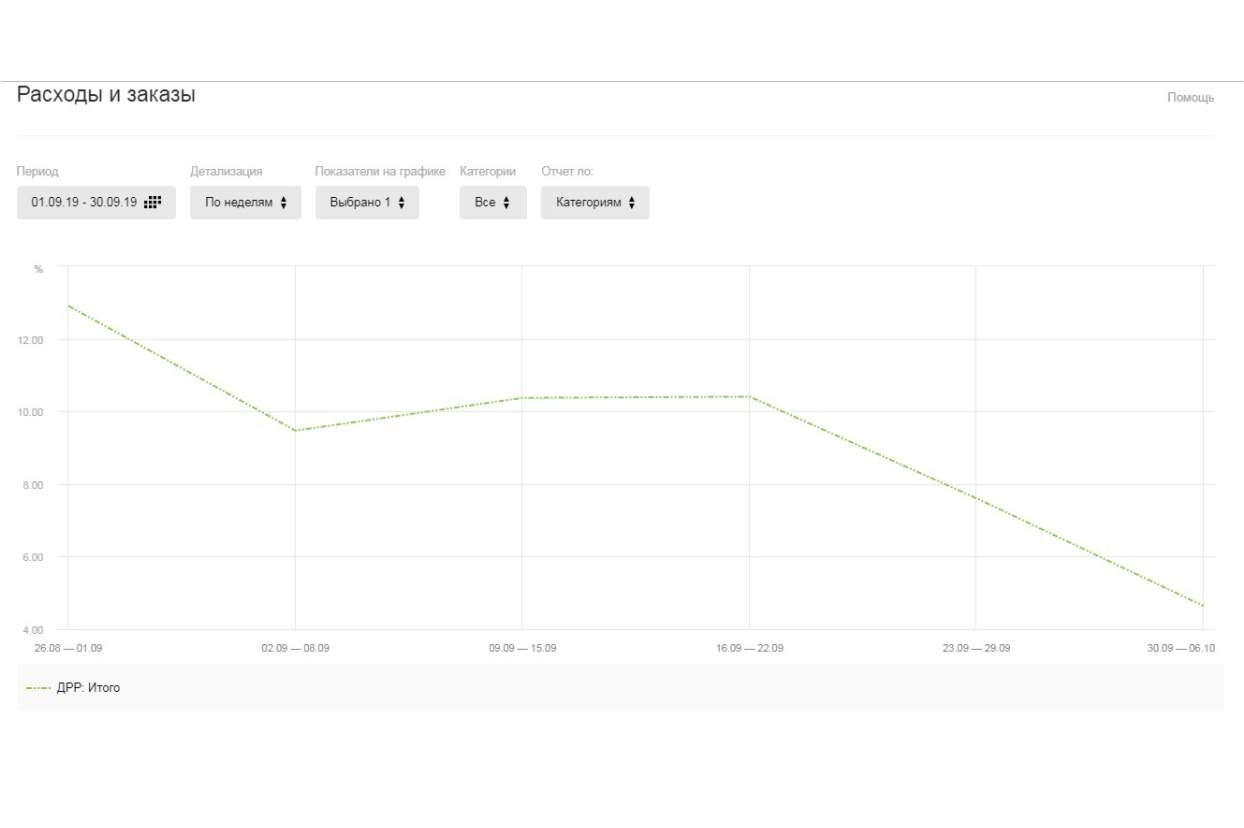Screen dimensions: 1244x828
Task: Click the '10.00' y-axis value
Action: pos(30,412)
